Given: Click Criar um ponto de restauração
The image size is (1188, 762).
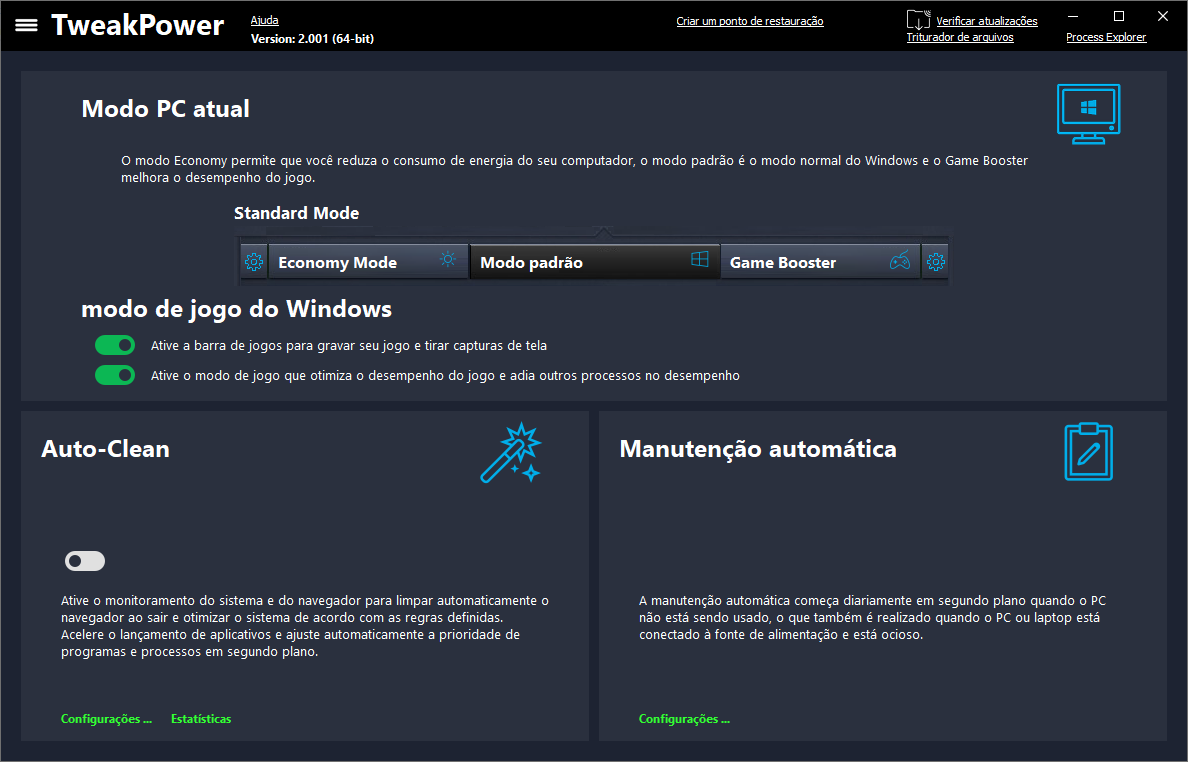Looking at the screenshot, I should pos(749,21).
